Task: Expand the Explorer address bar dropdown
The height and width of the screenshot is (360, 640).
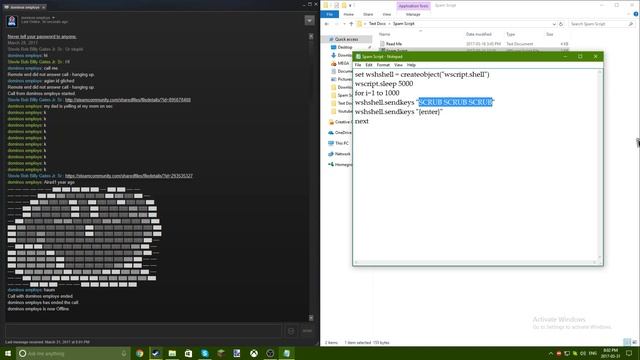Action: [x=554, y=24]
